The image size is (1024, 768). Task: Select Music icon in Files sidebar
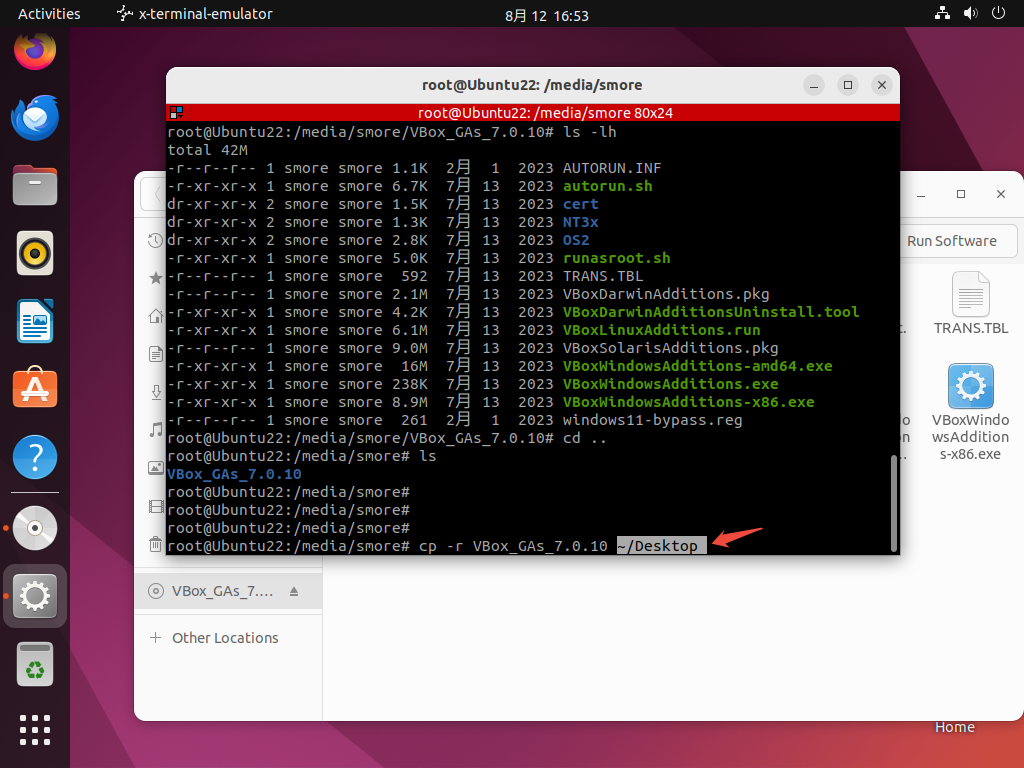pos(155,430)
